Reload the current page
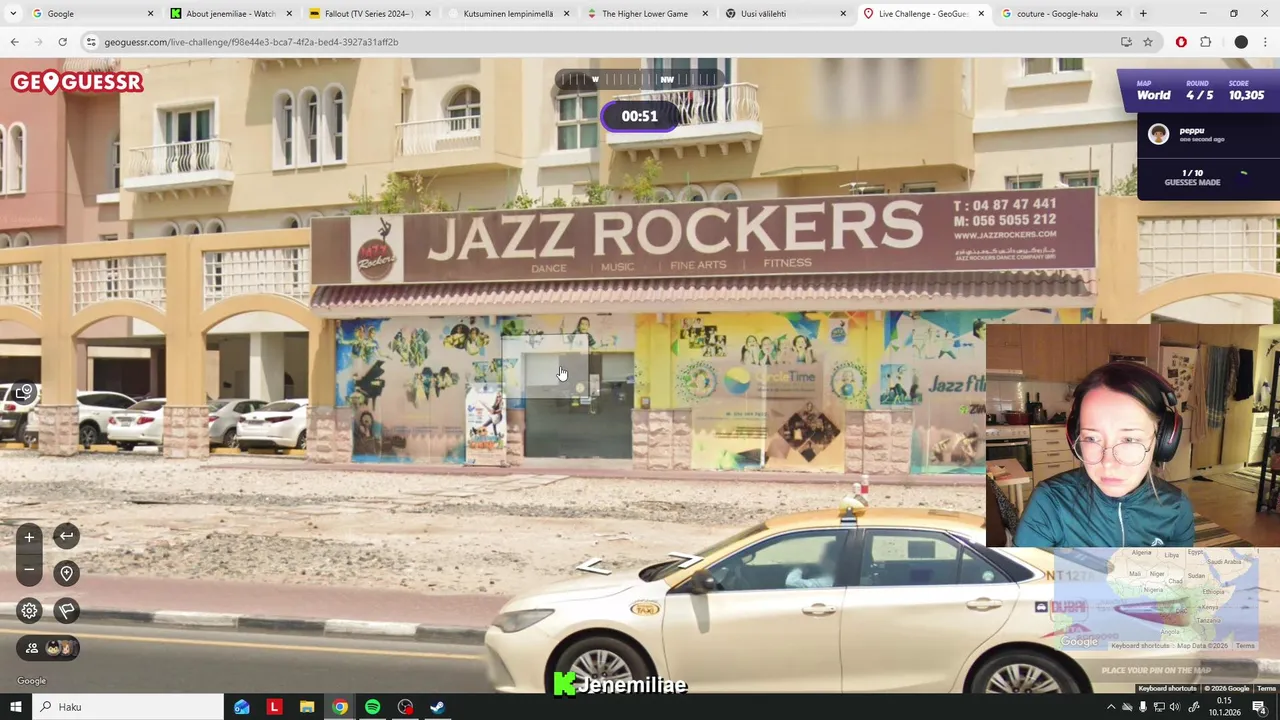 tap(62, 42)
